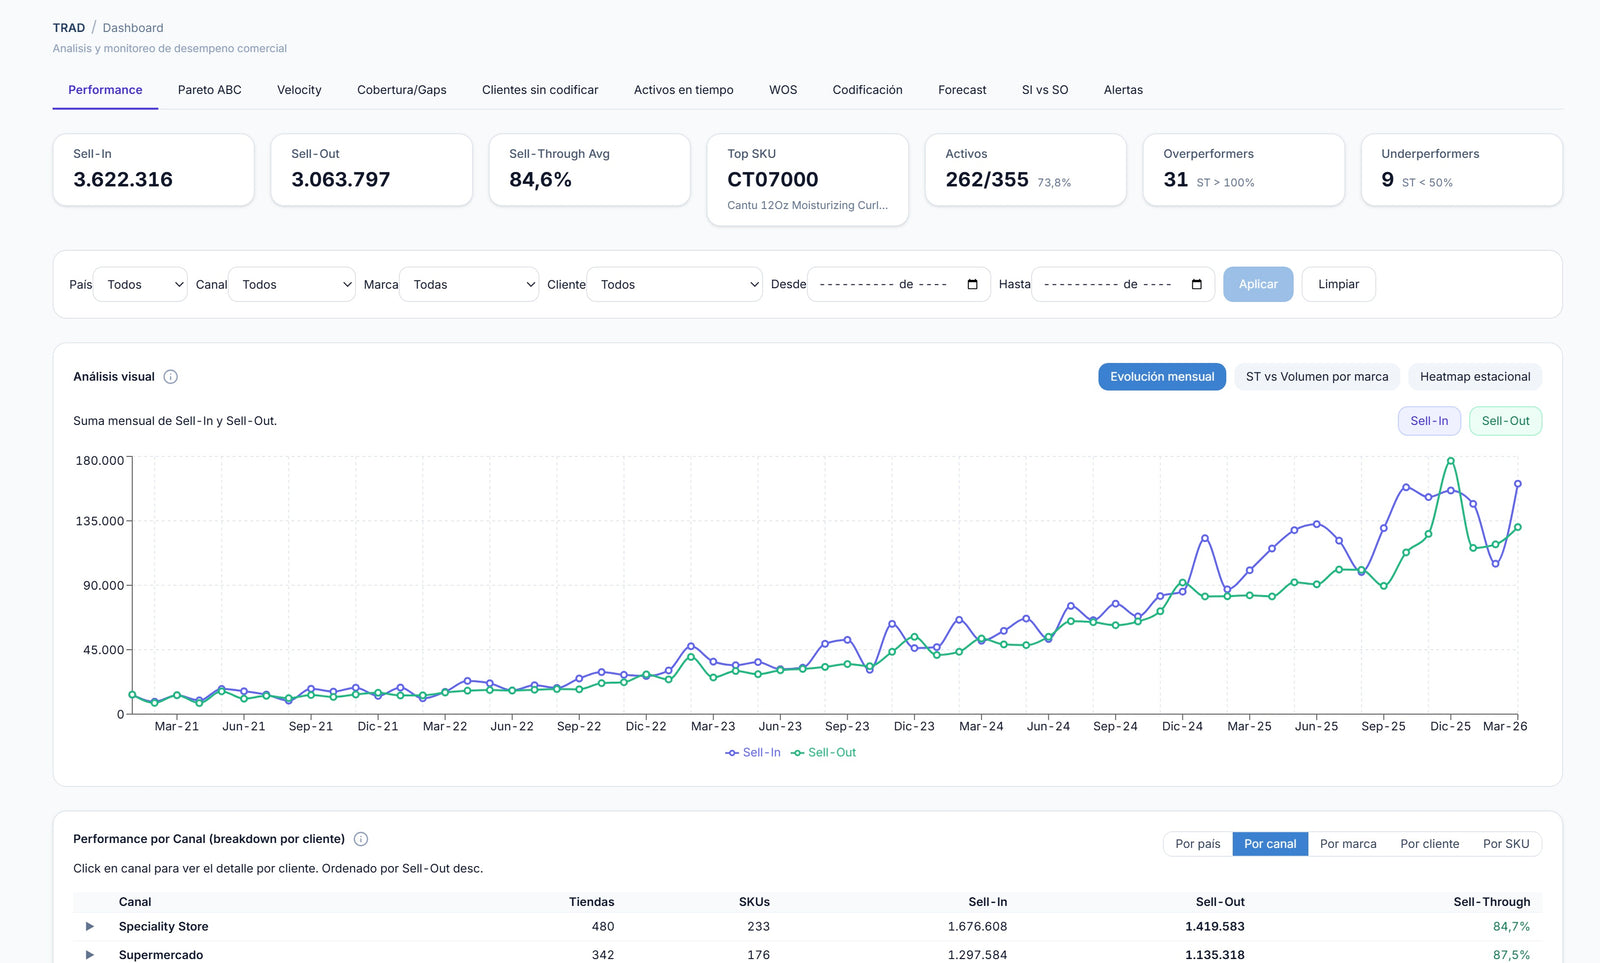This screenshot has height=963, width=1600.
Task: Go to the Alertas tab
Action: click(1123, 90)
